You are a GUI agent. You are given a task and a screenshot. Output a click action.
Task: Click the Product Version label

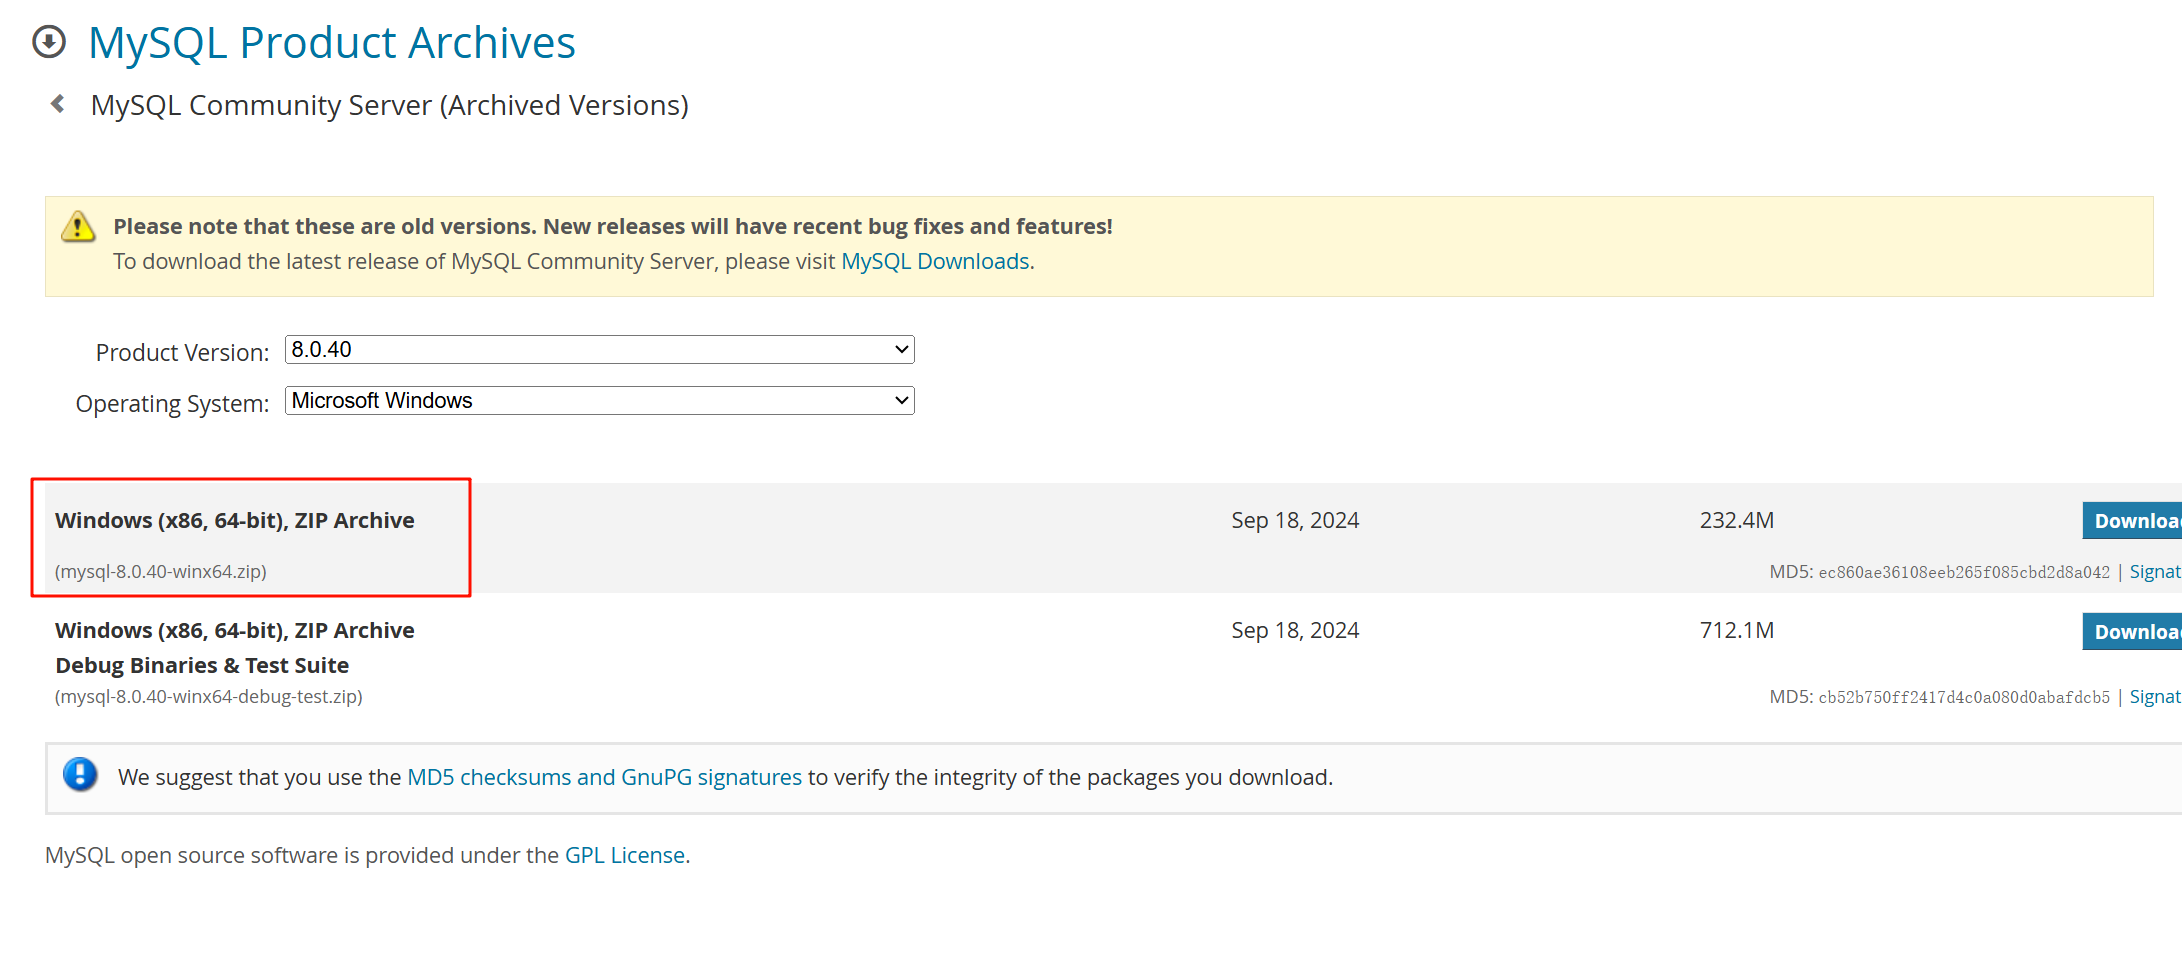[x=182, y=352]
